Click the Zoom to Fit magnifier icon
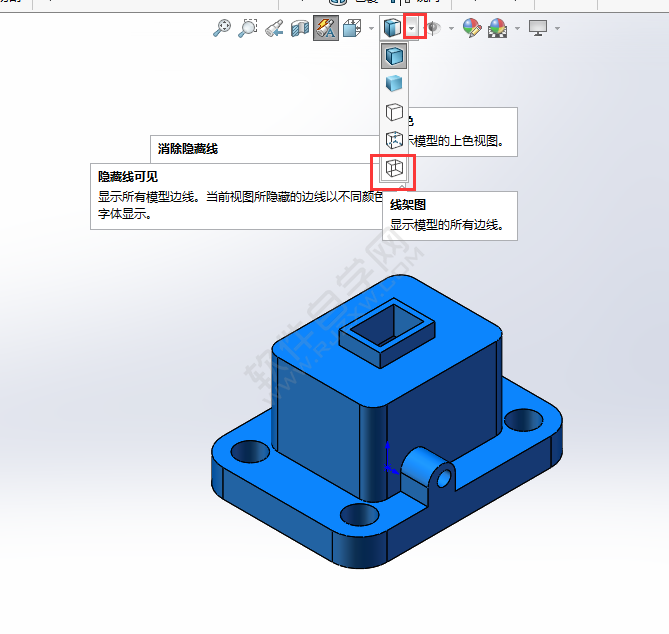The height and width of the screenshot is (634, 669). pos(222,28)
